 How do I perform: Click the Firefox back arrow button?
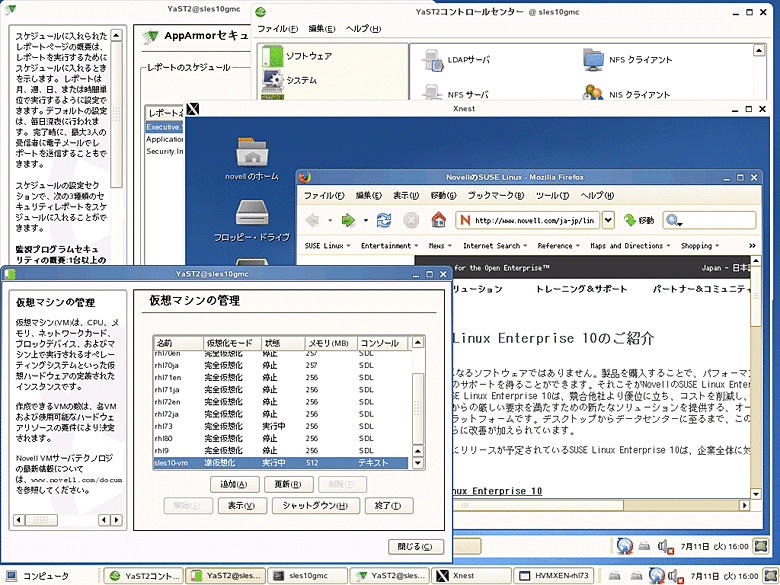click(x=313, y=220)
